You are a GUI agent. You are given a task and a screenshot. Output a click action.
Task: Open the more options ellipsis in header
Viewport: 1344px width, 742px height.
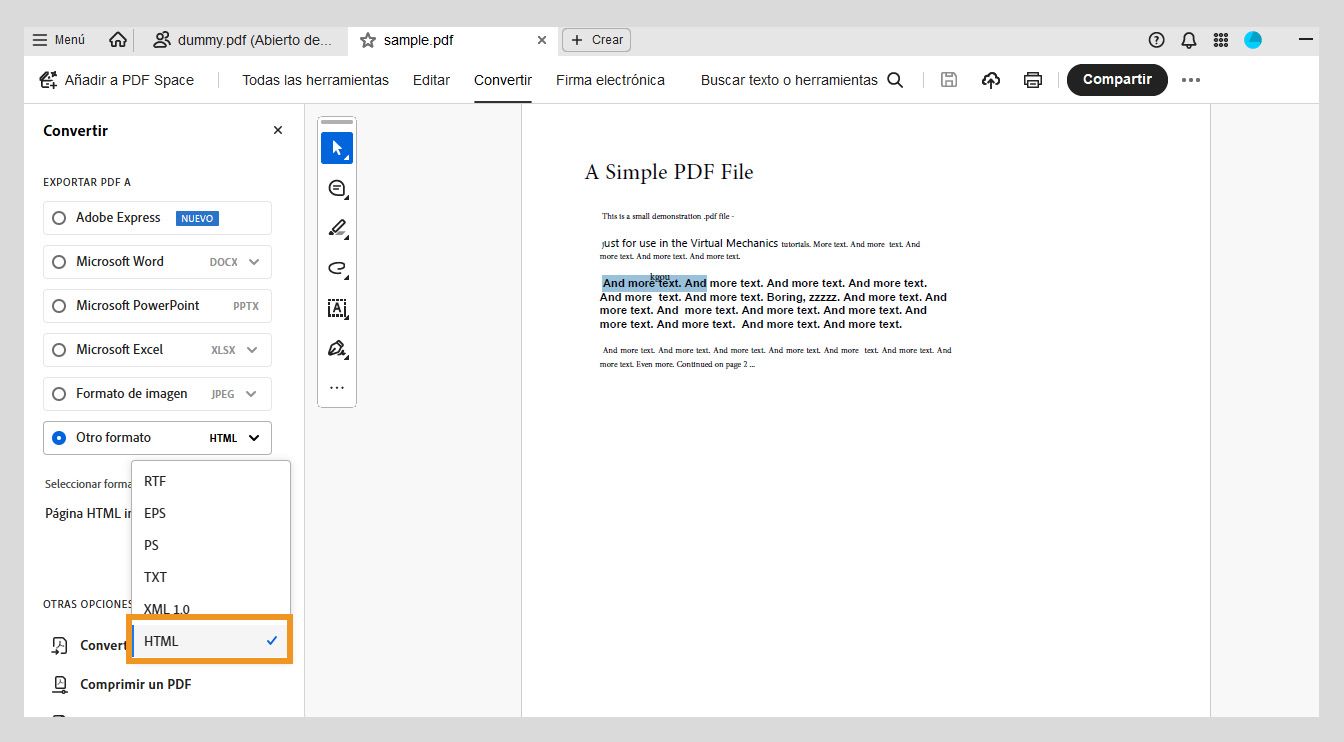(1190, 80)
